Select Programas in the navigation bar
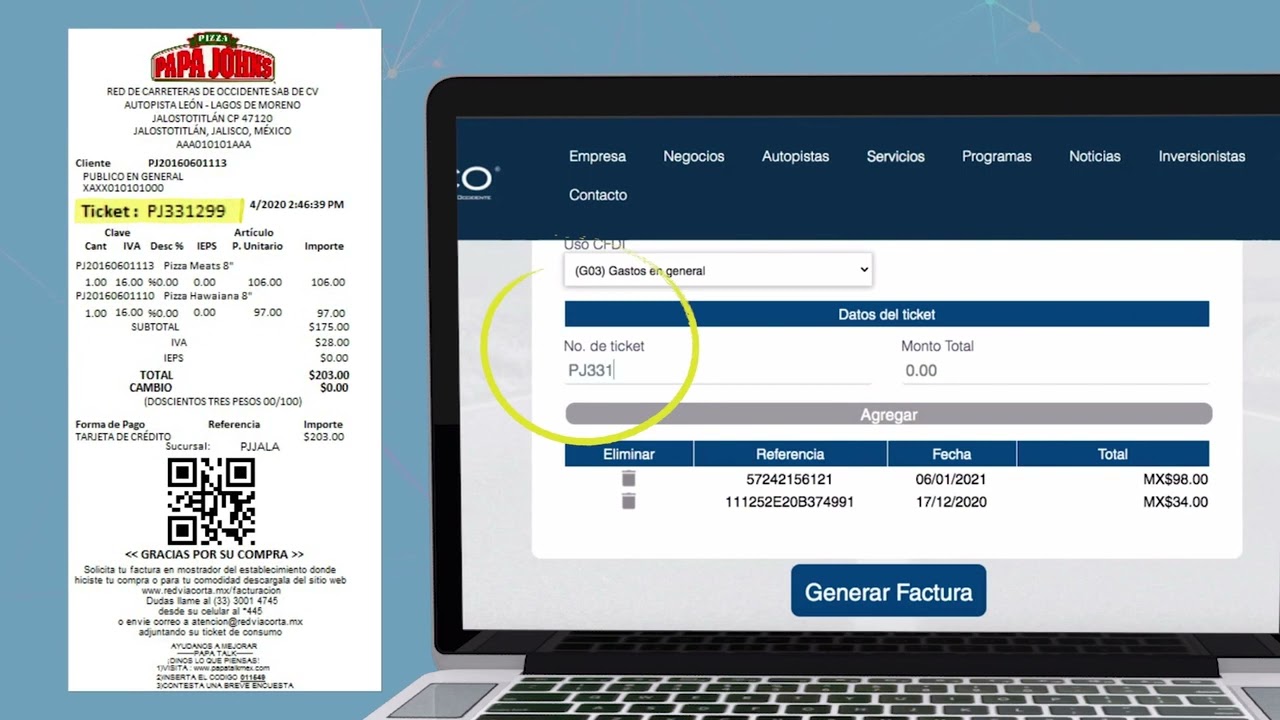This screenshot has height=720, width=1280. click(996, 156)
